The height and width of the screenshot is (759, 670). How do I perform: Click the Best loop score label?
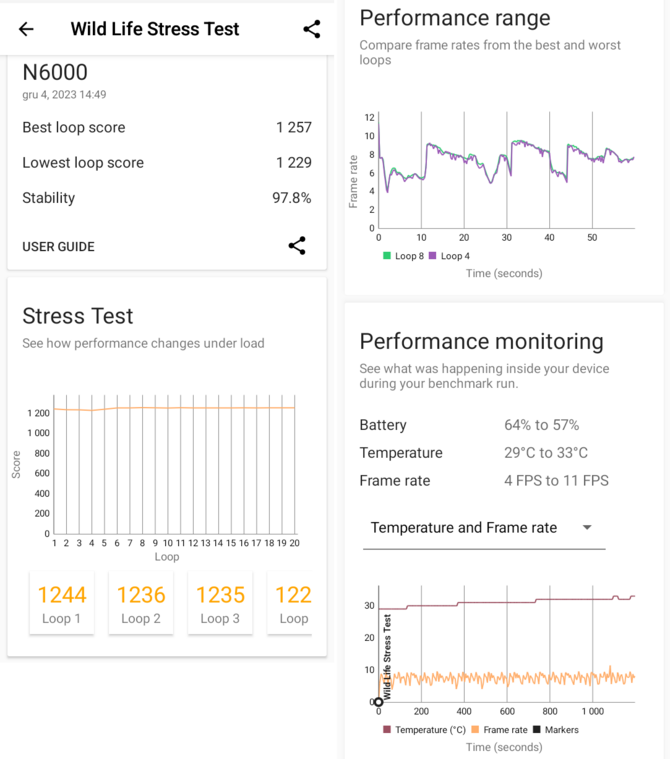click(74, 127)
